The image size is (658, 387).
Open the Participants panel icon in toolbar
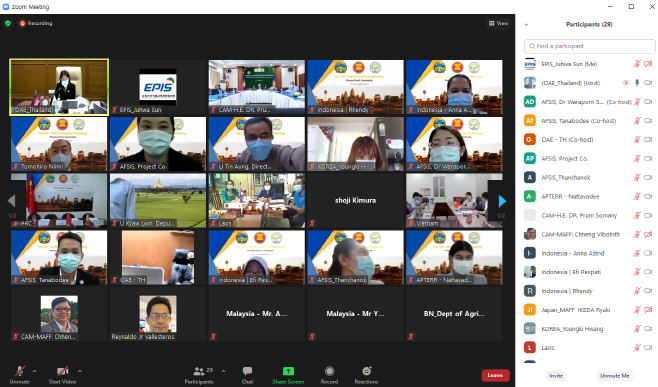coord(199,371)
